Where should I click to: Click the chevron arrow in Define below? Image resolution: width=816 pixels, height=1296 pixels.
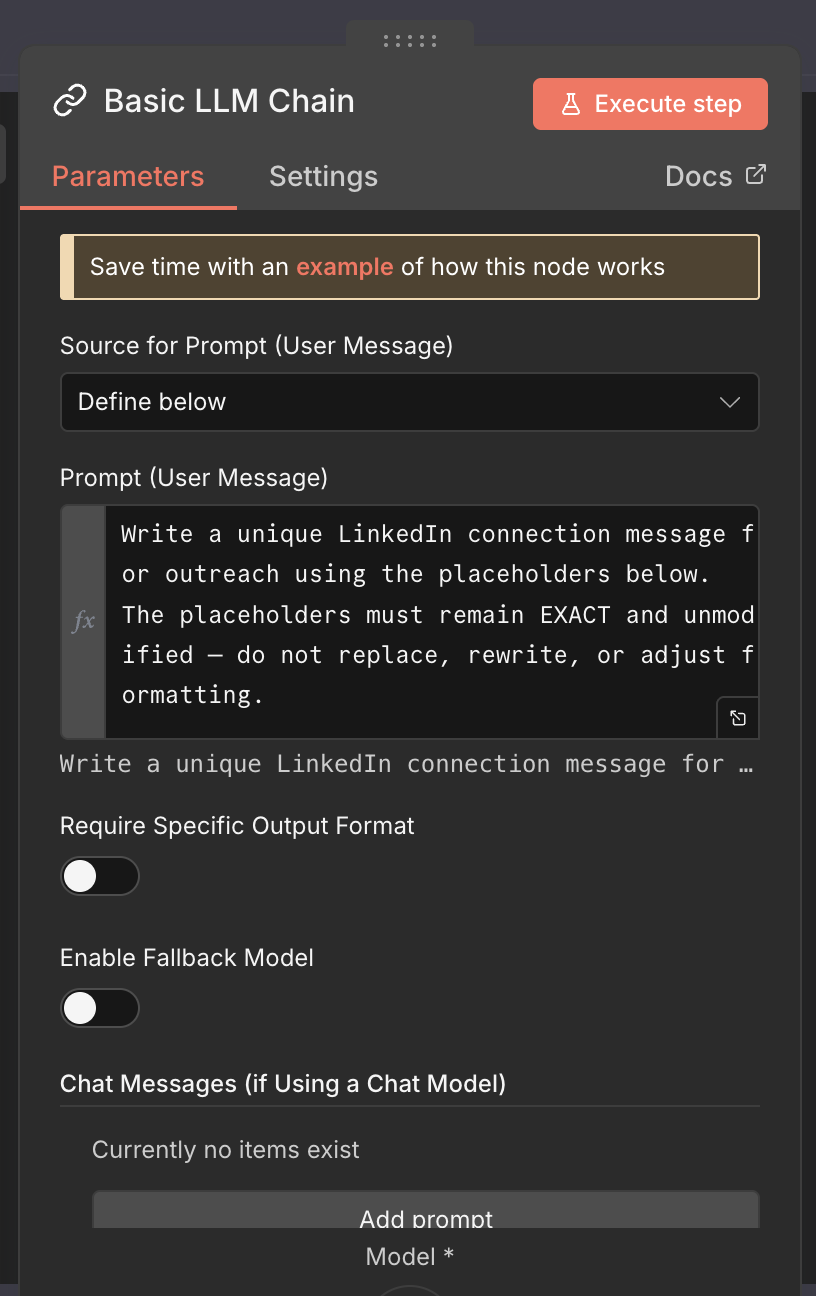pyautogui.click(x=730, y=402)
